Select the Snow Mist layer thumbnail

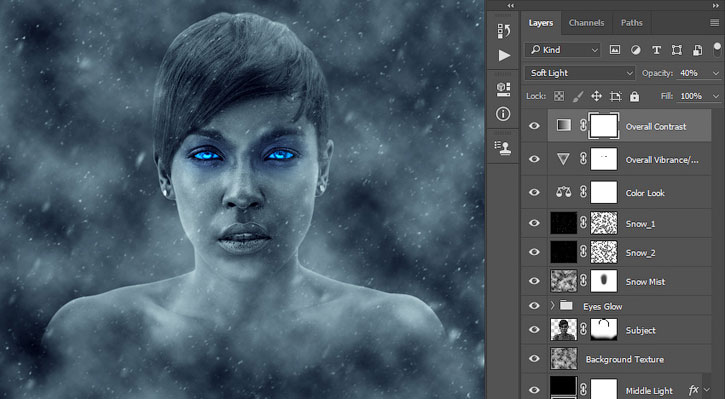click(x=564, y=281)
